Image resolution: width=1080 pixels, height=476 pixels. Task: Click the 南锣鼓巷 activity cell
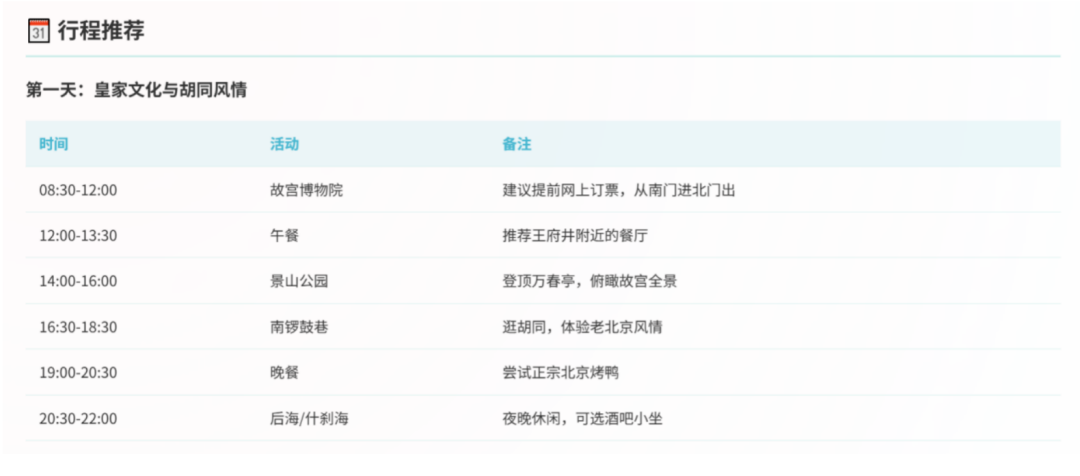299,327
